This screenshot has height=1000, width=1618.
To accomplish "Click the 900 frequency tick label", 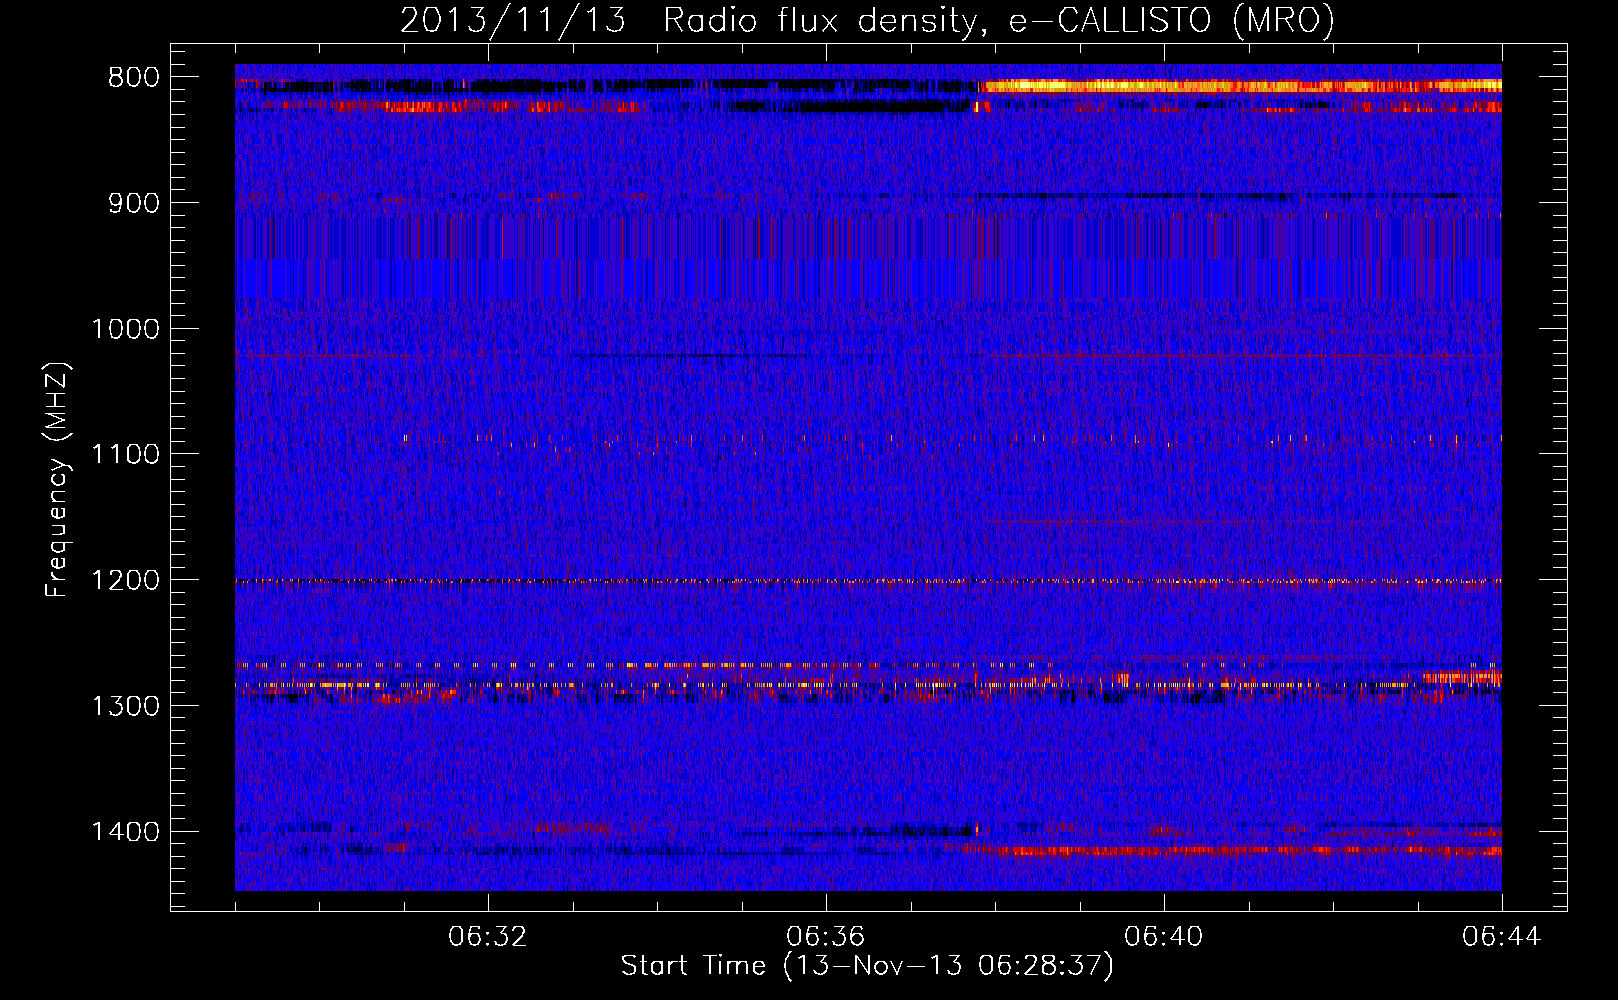I will (133, 203).
